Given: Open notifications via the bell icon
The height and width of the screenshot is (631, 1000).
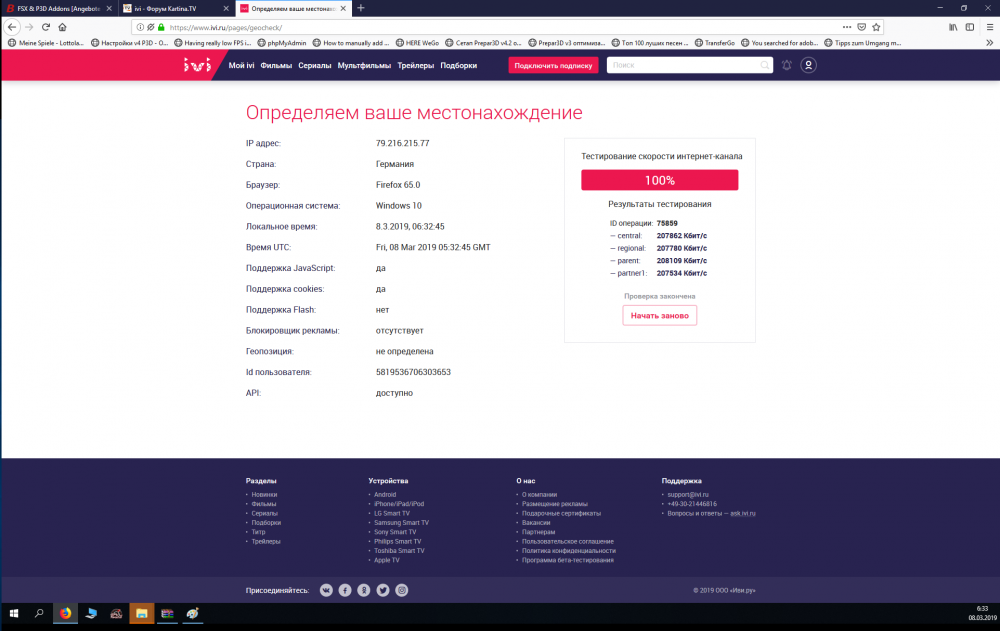Looking at the screenshot, I should (x=786, y=64).
